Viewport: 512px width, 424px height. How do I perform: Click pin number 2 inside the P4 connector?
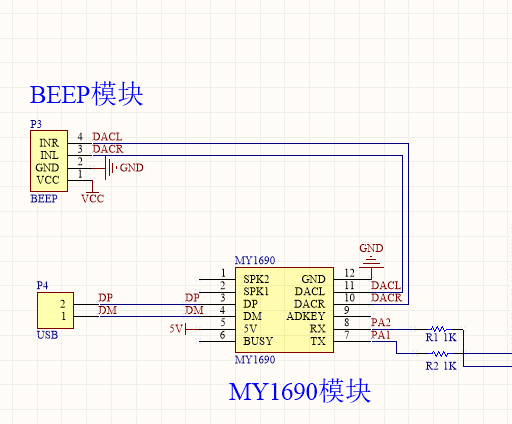point(63,304)
